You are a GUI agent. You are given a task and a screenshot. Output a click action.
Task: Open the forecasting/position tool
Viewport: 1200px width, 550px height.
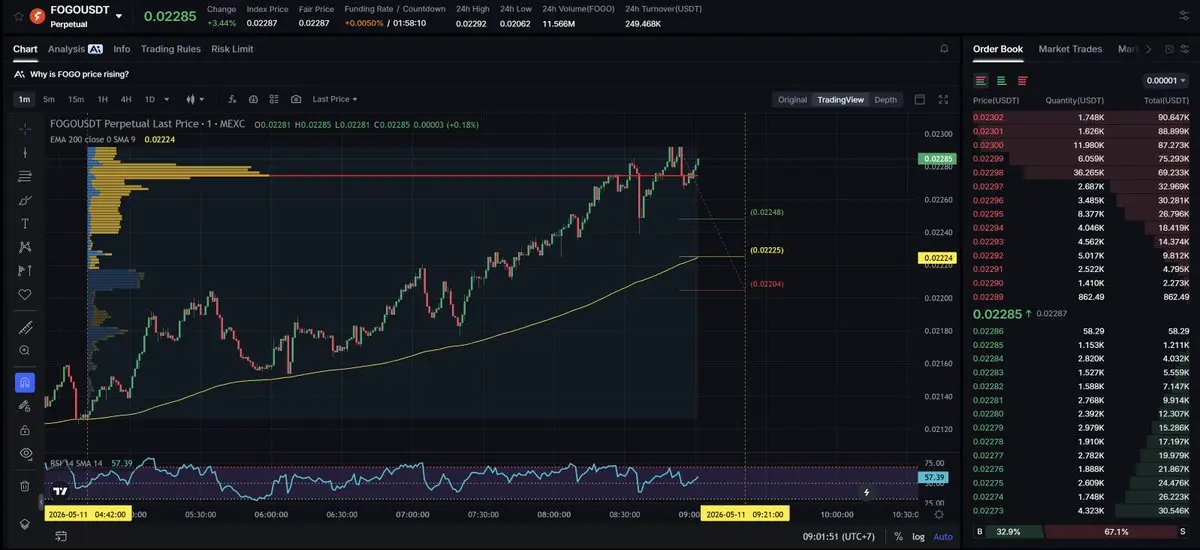point(25,271)
